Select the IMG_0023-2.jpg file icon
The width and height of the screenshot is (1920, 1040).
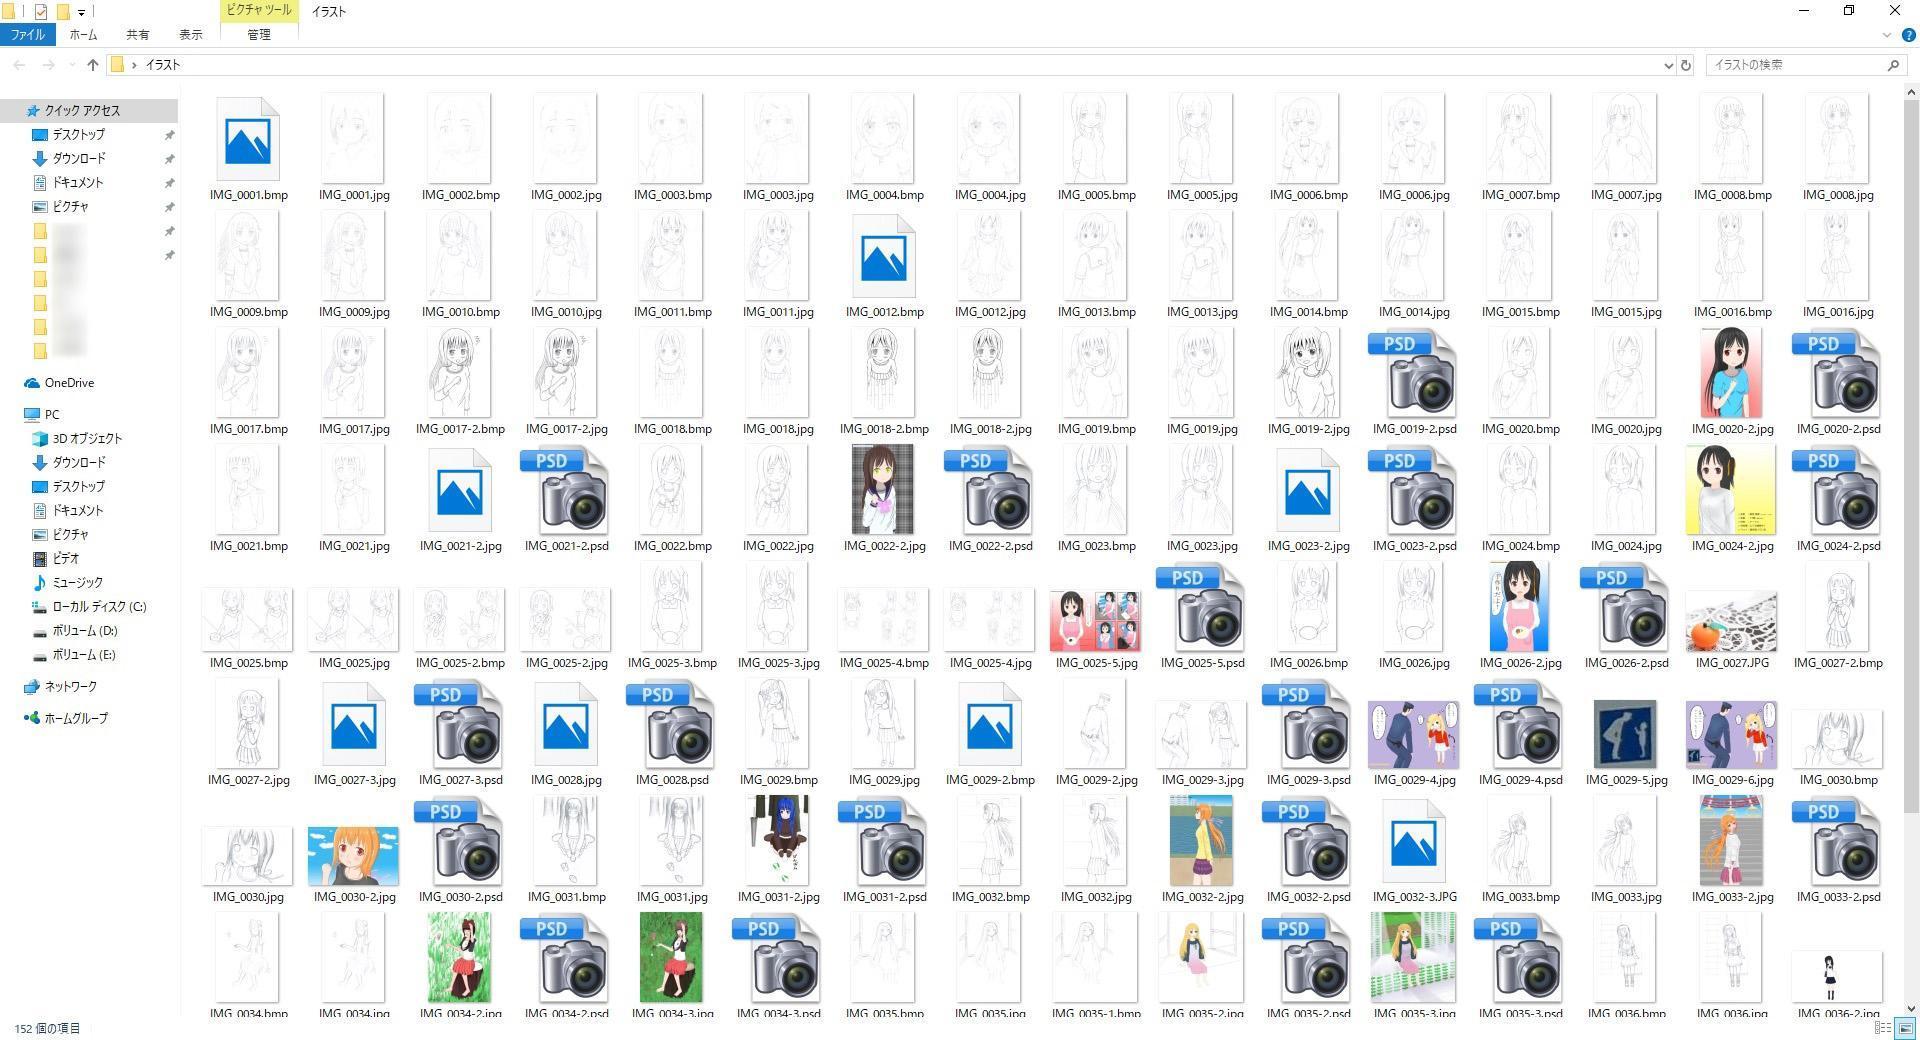[x=1308, y=490]
